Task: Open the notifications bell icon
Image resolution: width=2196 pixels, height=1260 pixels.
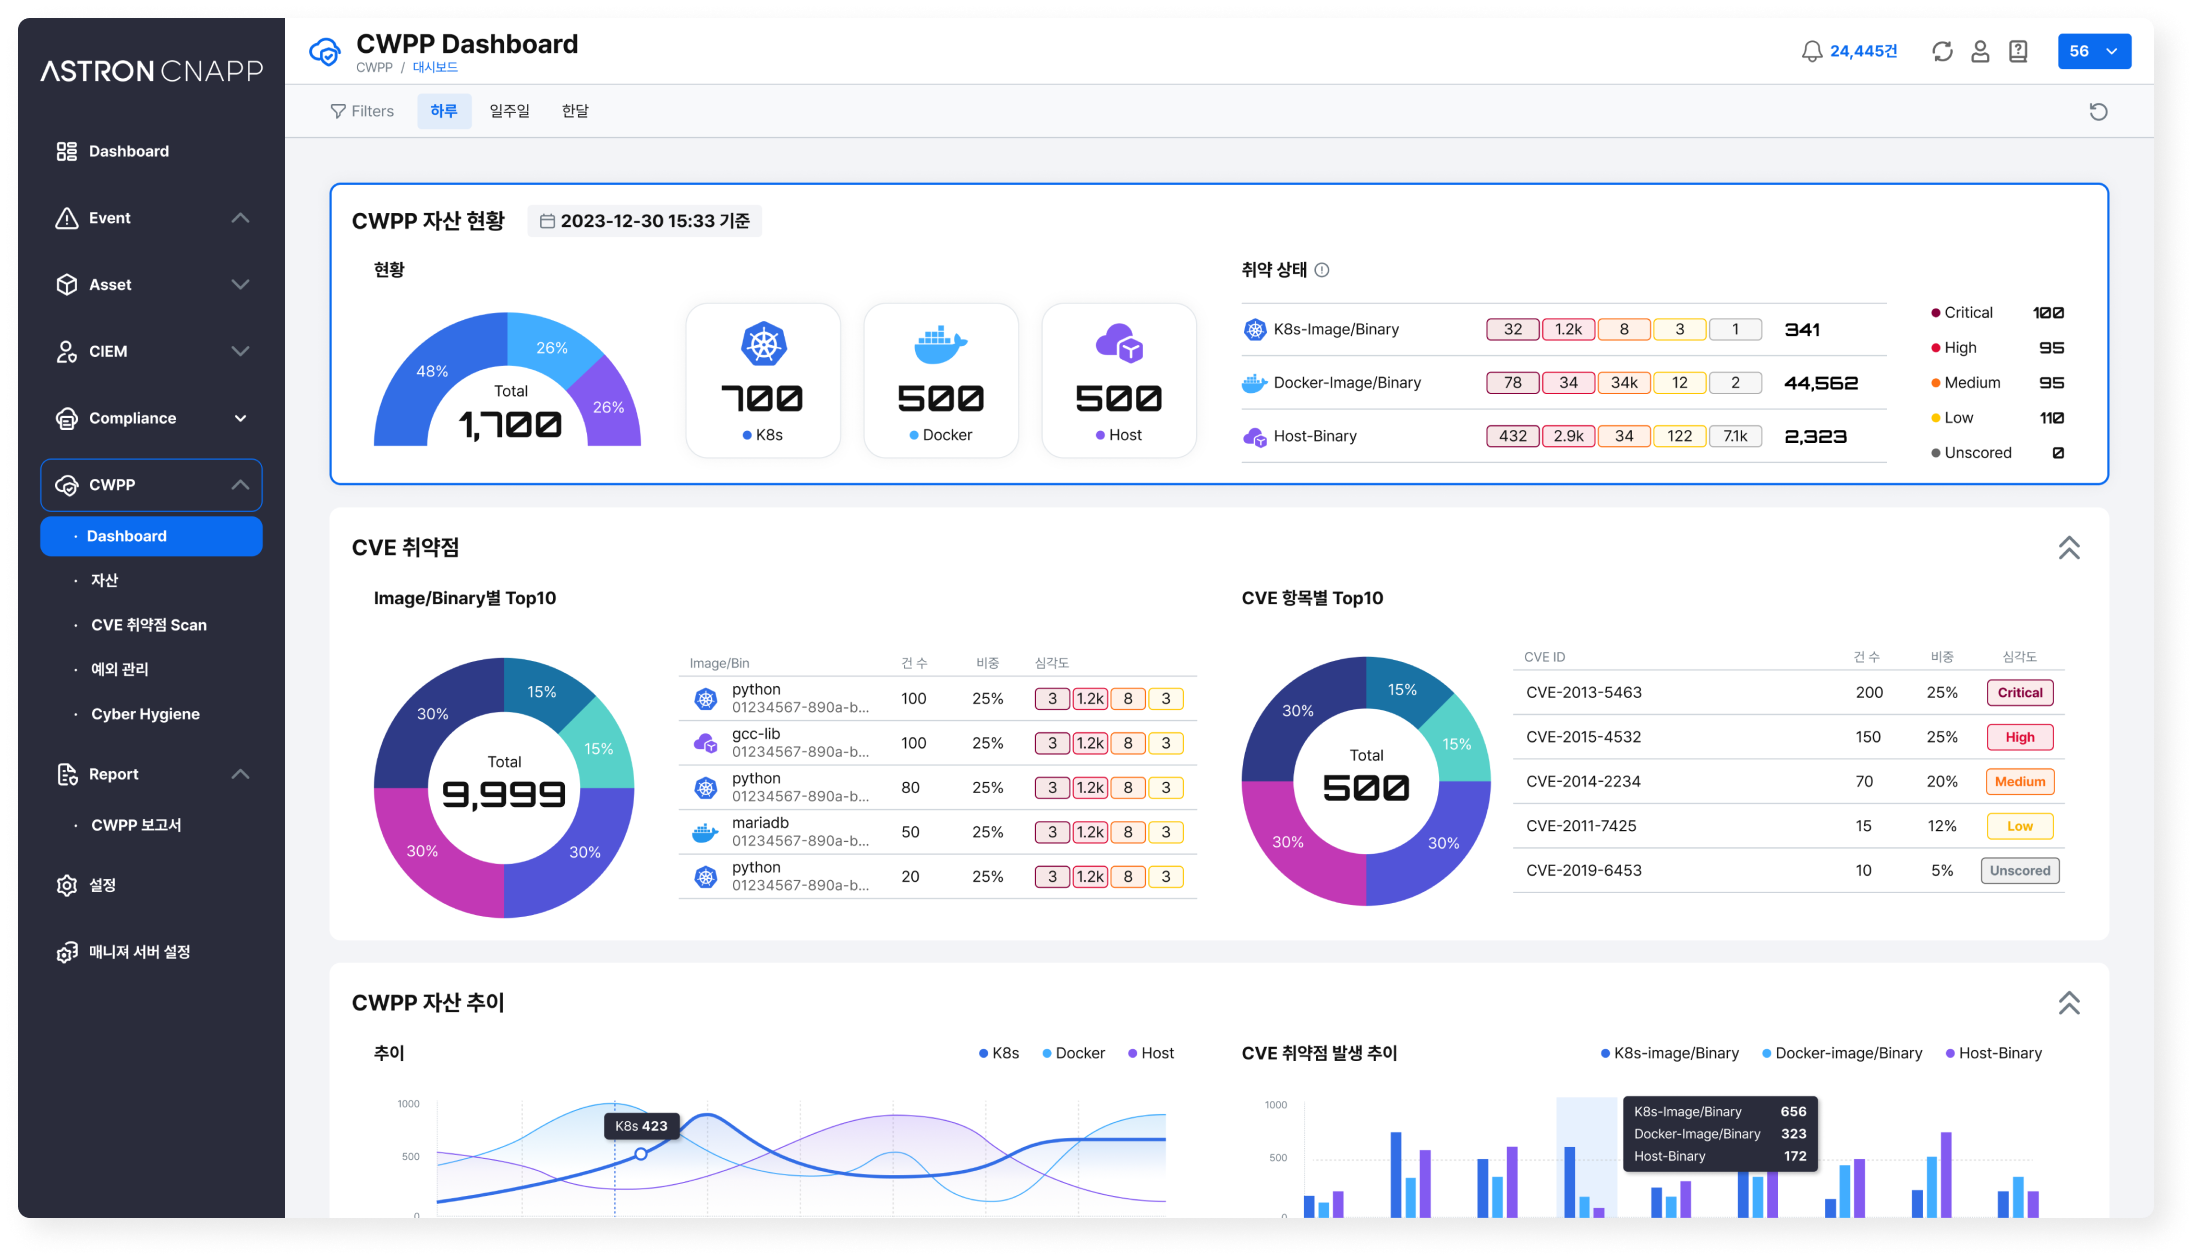Action: pos(1811,51)
